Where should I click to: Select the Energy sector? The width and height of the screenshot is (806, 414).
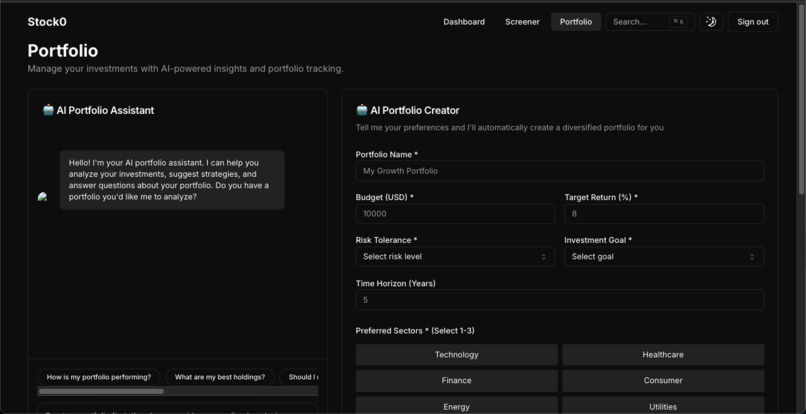(x=456, y=406)
